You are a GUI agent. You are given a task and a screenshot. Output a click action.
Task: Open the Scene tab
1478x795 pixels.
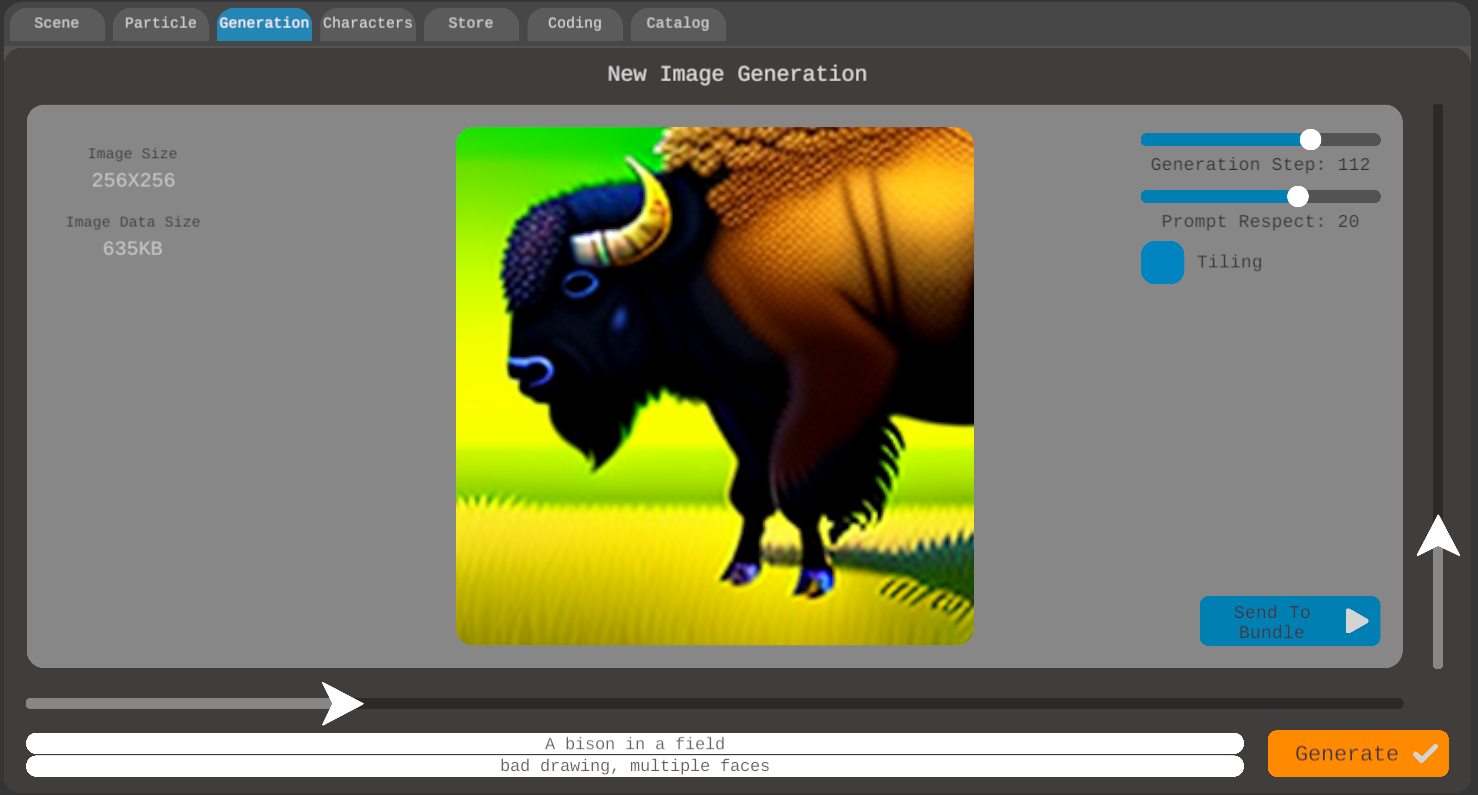57,24
